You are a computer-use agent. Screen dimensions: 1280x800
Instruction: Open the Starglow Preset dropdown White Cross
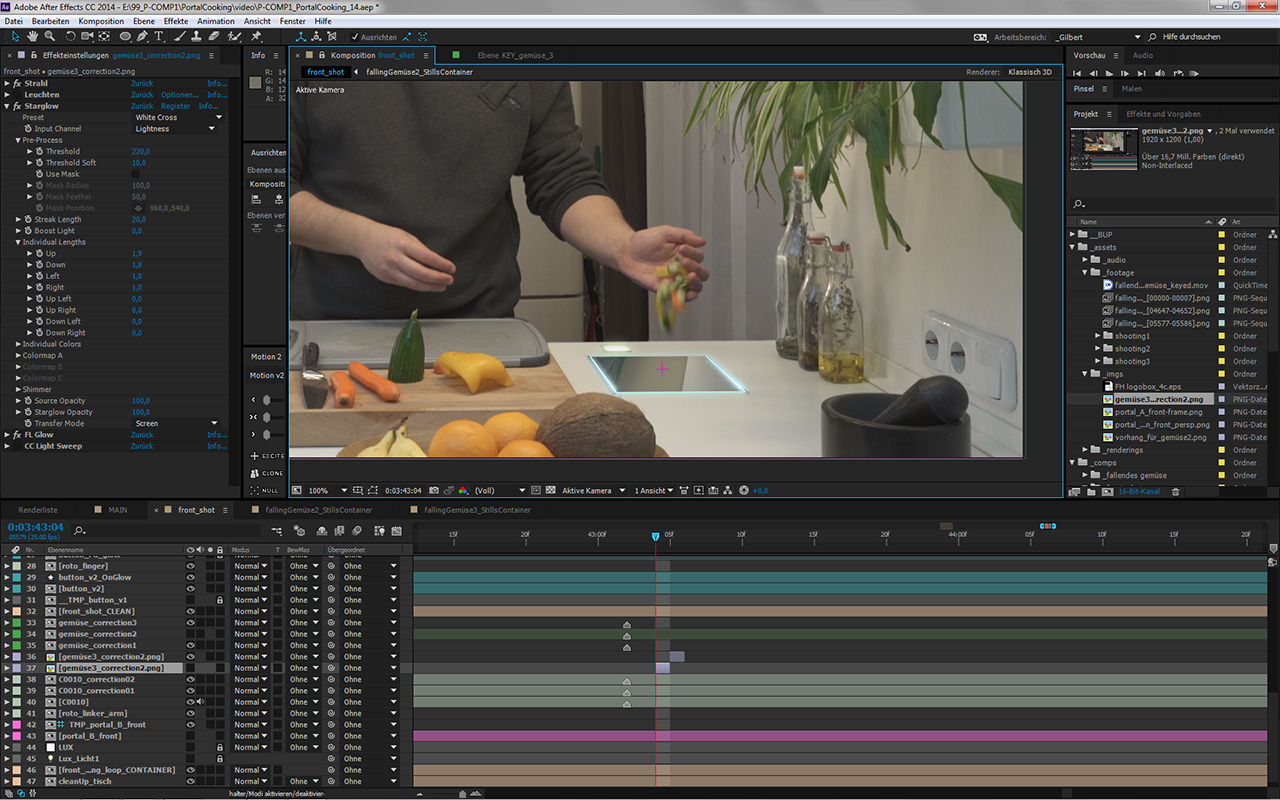coord(177,117)
